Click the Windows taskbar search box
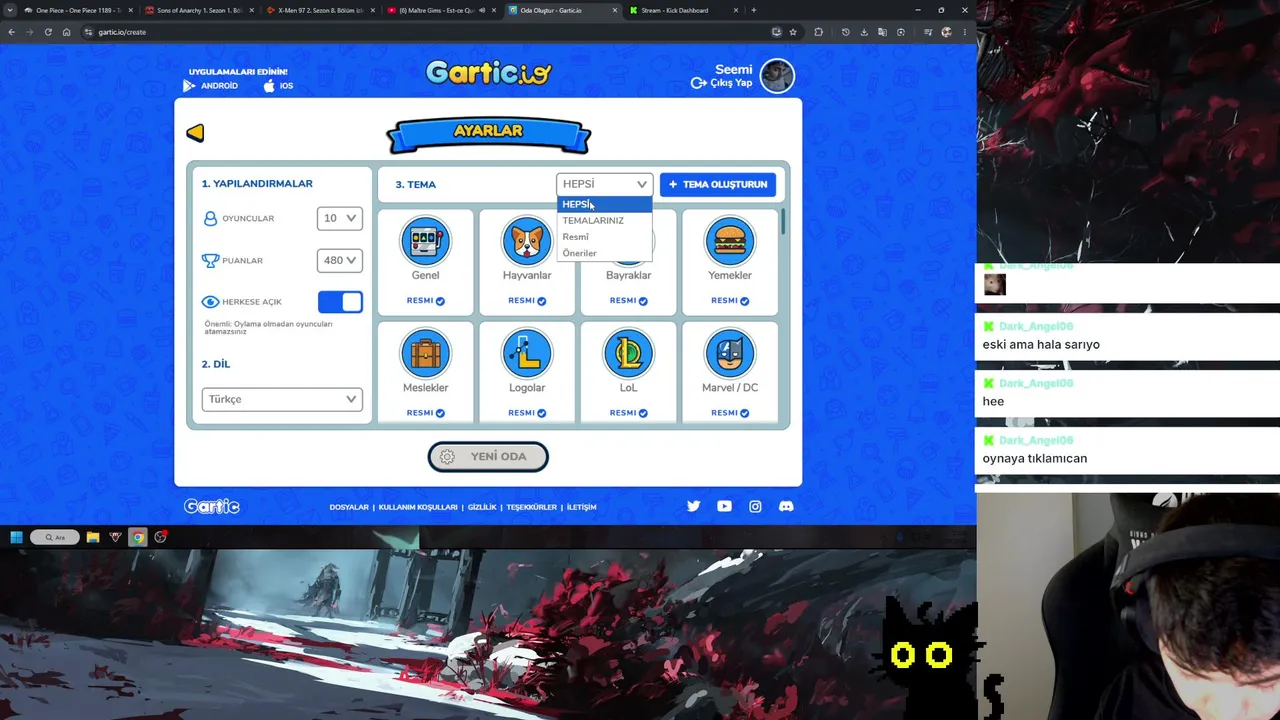1280x720 pixels. [x=54, y=537]
